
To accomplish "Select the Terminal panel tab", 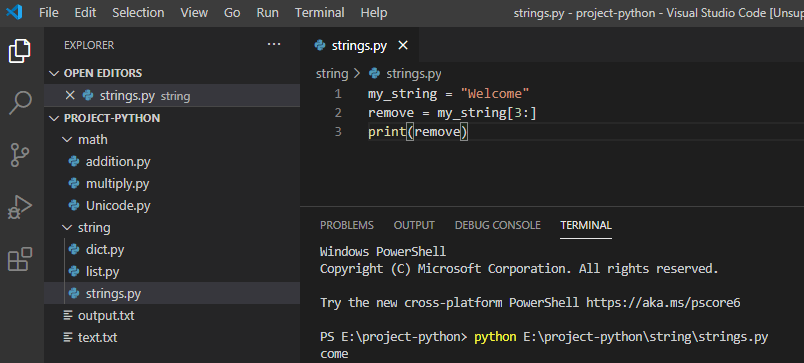I will tap(586, 225).
